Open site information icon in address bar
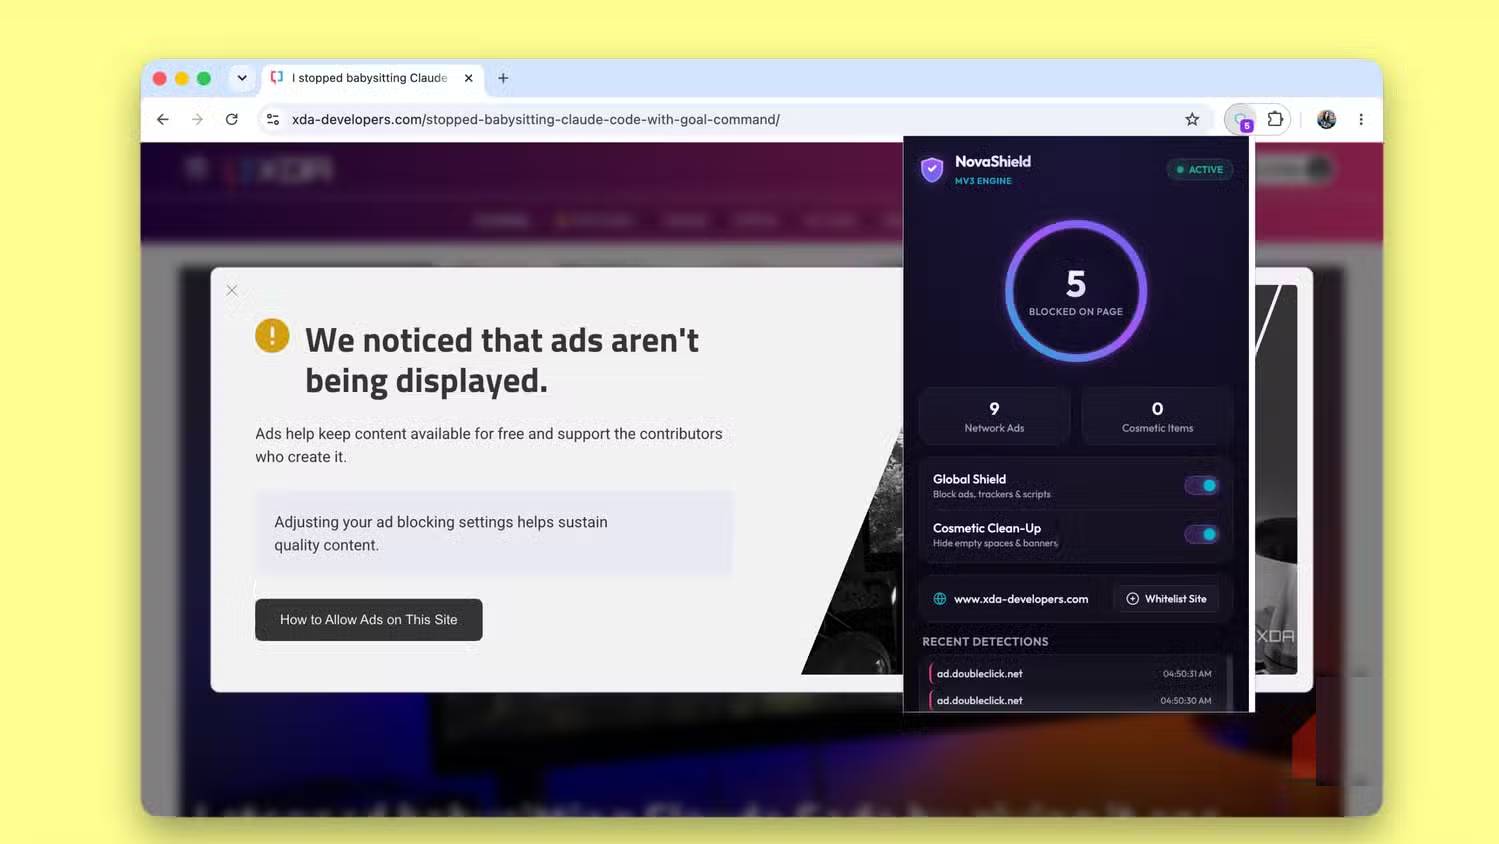The image size is (1499, 844). pos(272,119)
